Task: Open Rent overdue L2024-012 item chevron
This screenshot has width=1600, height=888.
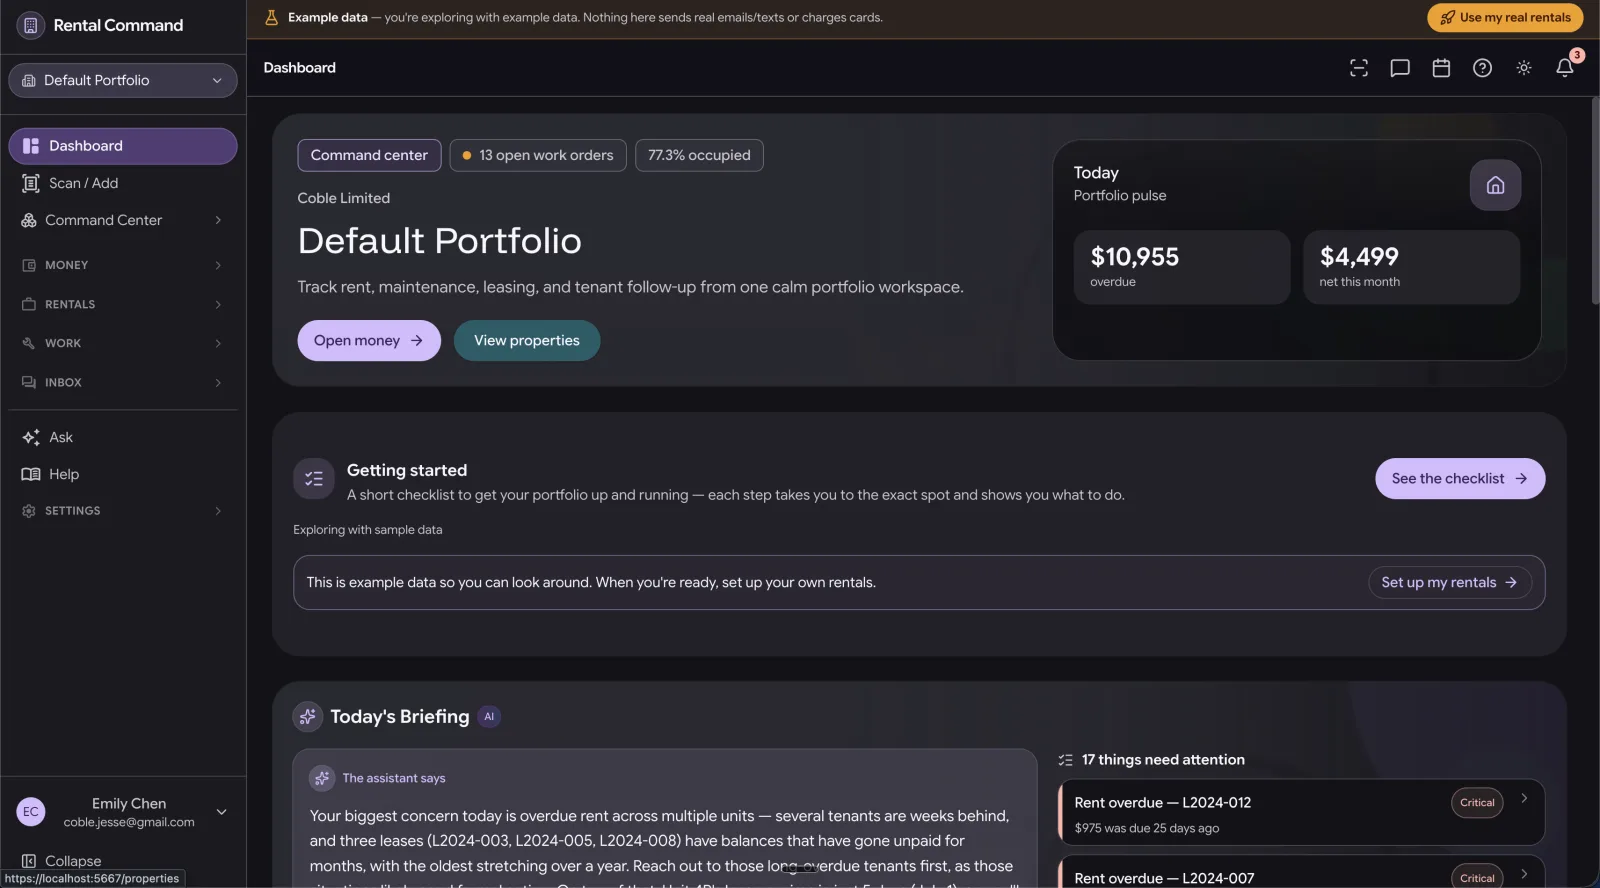Action: 1524,798
